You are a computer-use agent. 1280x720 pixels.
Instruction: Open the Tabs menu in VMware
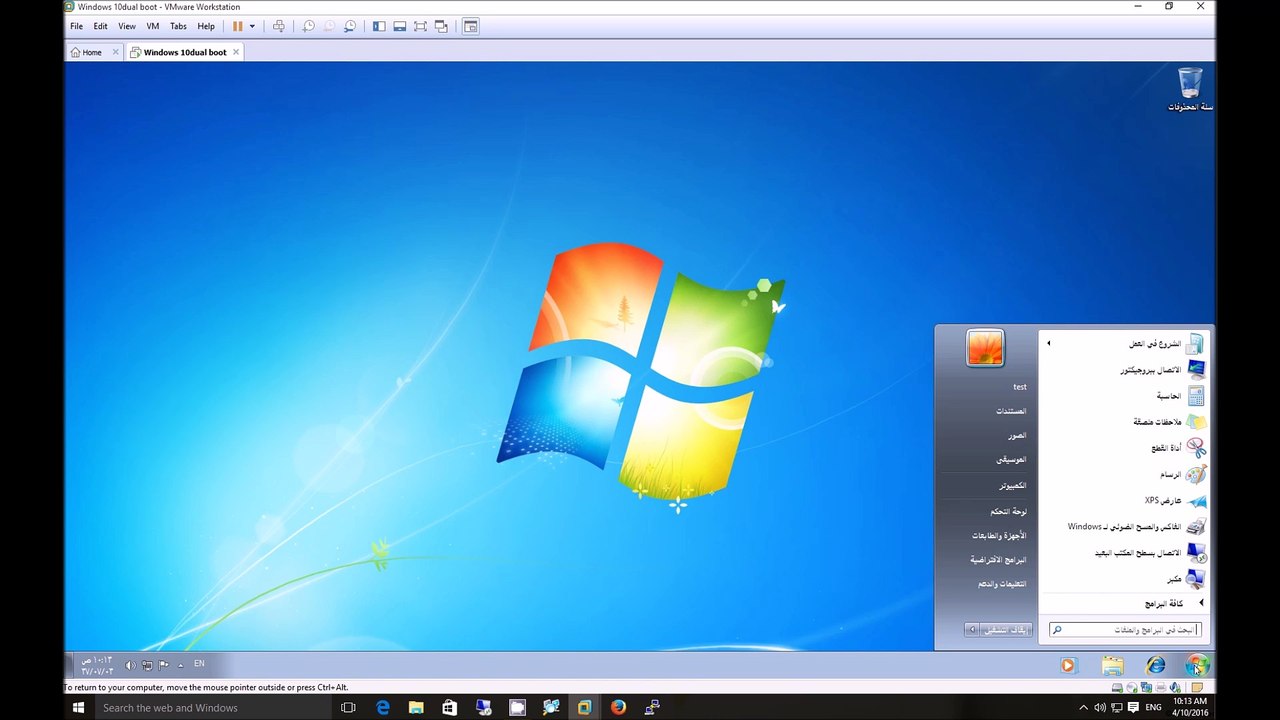[x=178, y=26]
